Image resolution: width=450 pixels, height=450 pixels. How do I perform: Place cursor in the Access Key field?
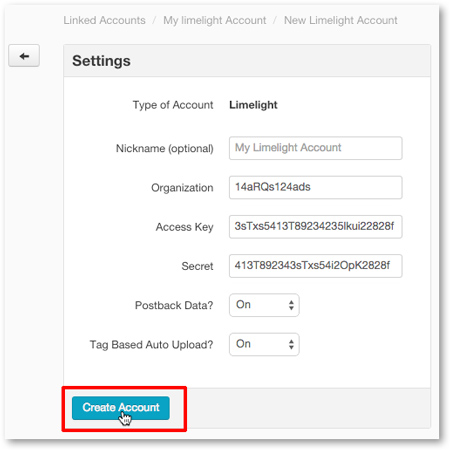coord(315,227)
